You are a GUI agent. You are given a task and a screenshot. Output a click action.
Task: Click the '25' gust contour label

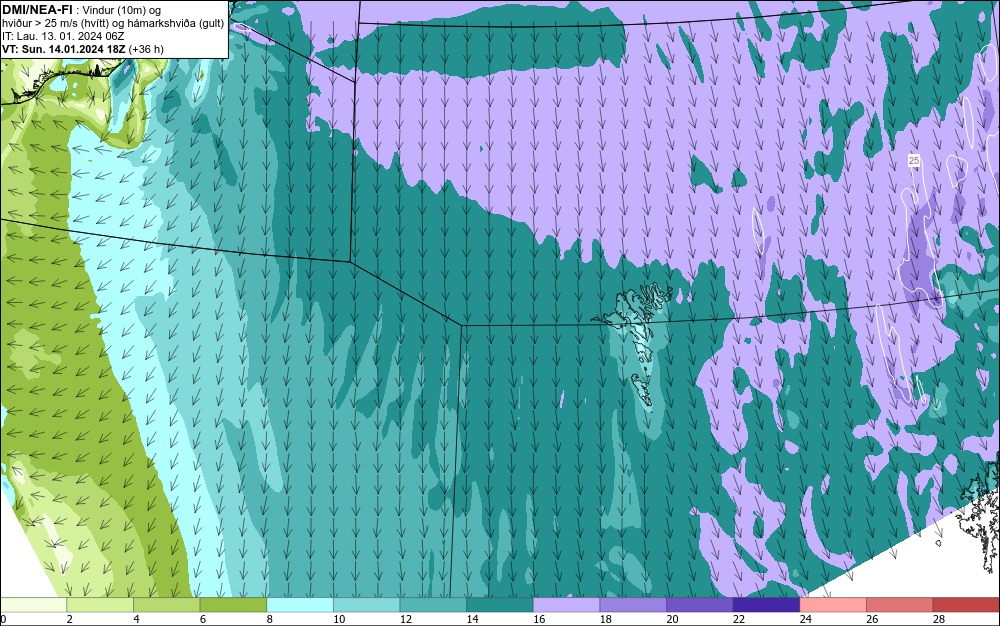coord(914,161)
